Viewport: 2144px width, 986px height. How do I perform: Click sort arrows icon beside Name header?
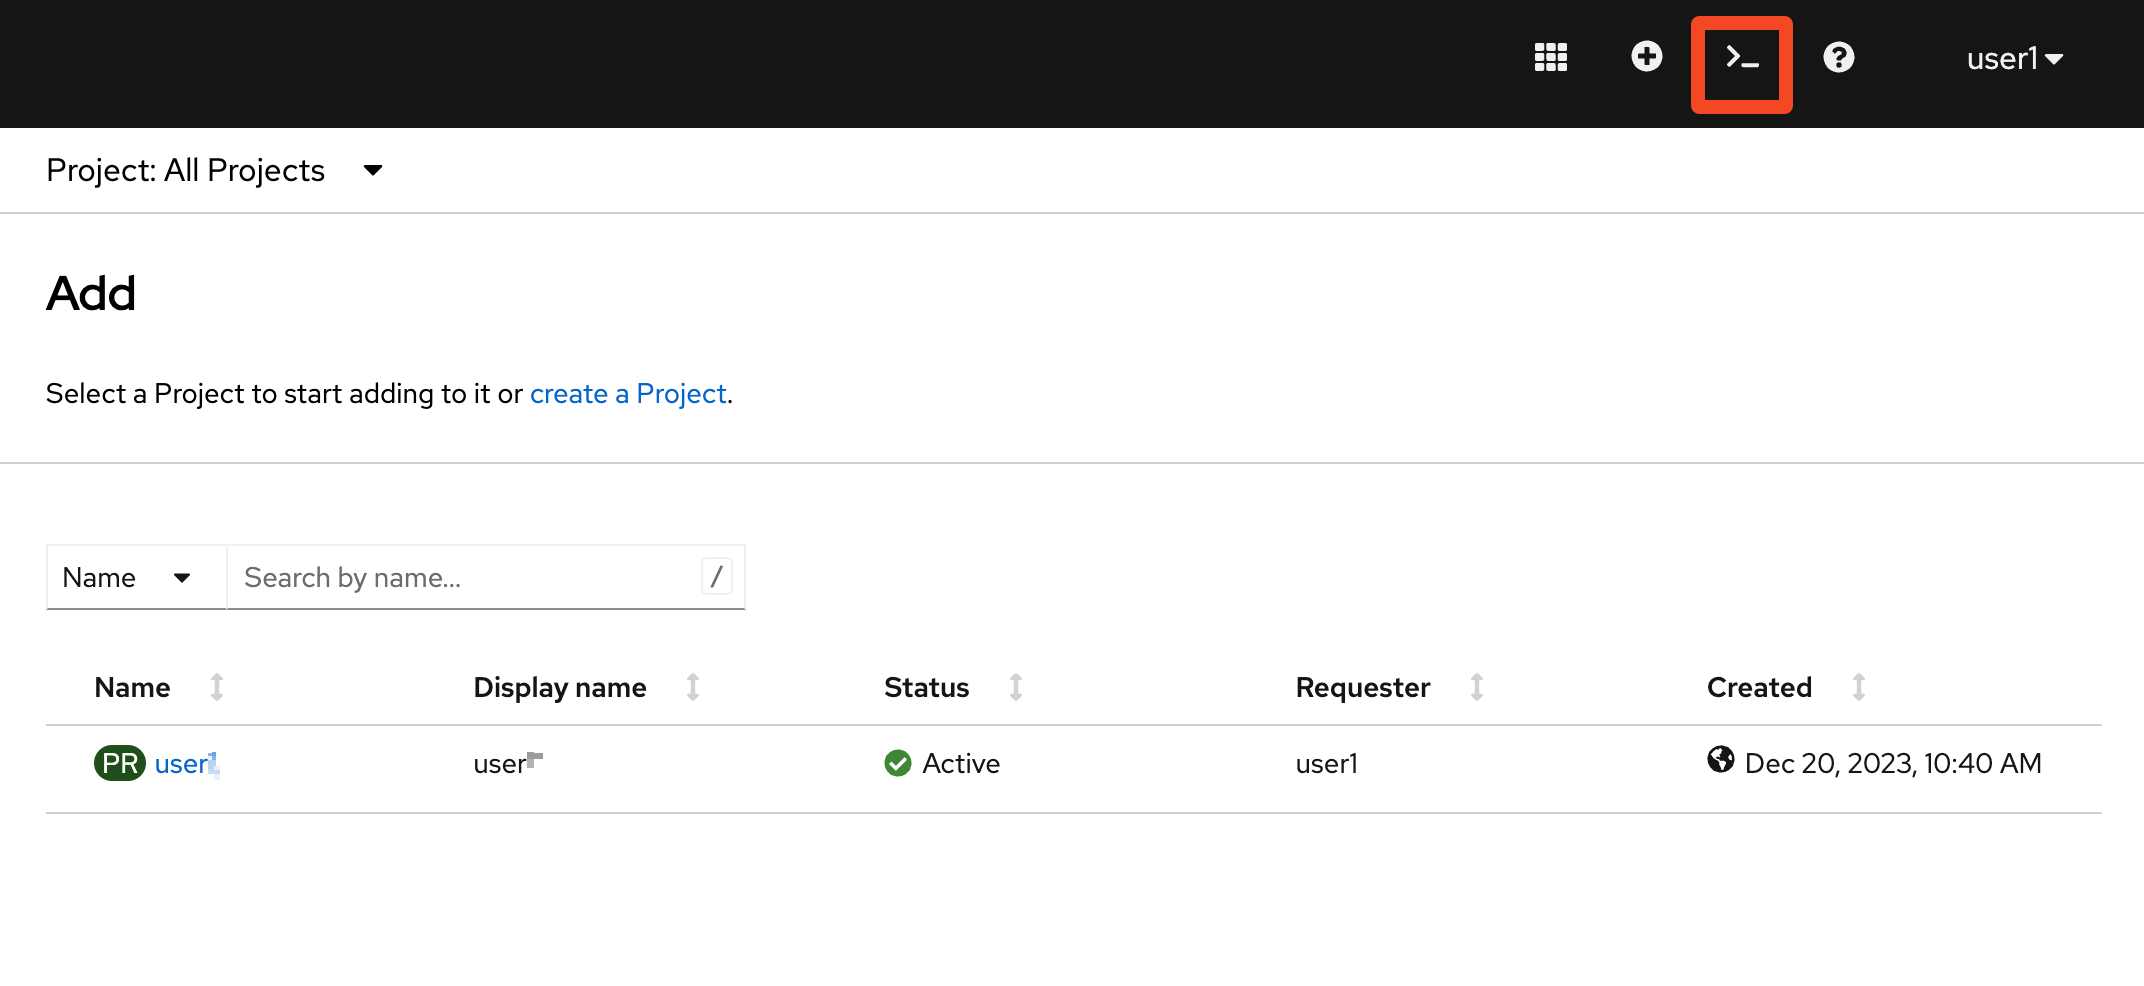pos(217,687)
